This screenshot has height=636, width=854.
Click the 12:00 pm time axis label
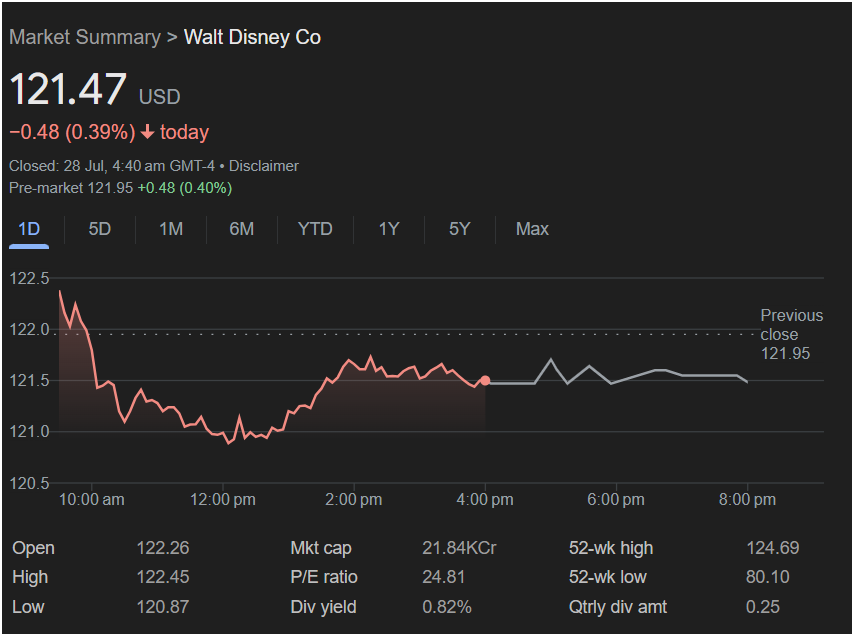click(x=223, y=500)
